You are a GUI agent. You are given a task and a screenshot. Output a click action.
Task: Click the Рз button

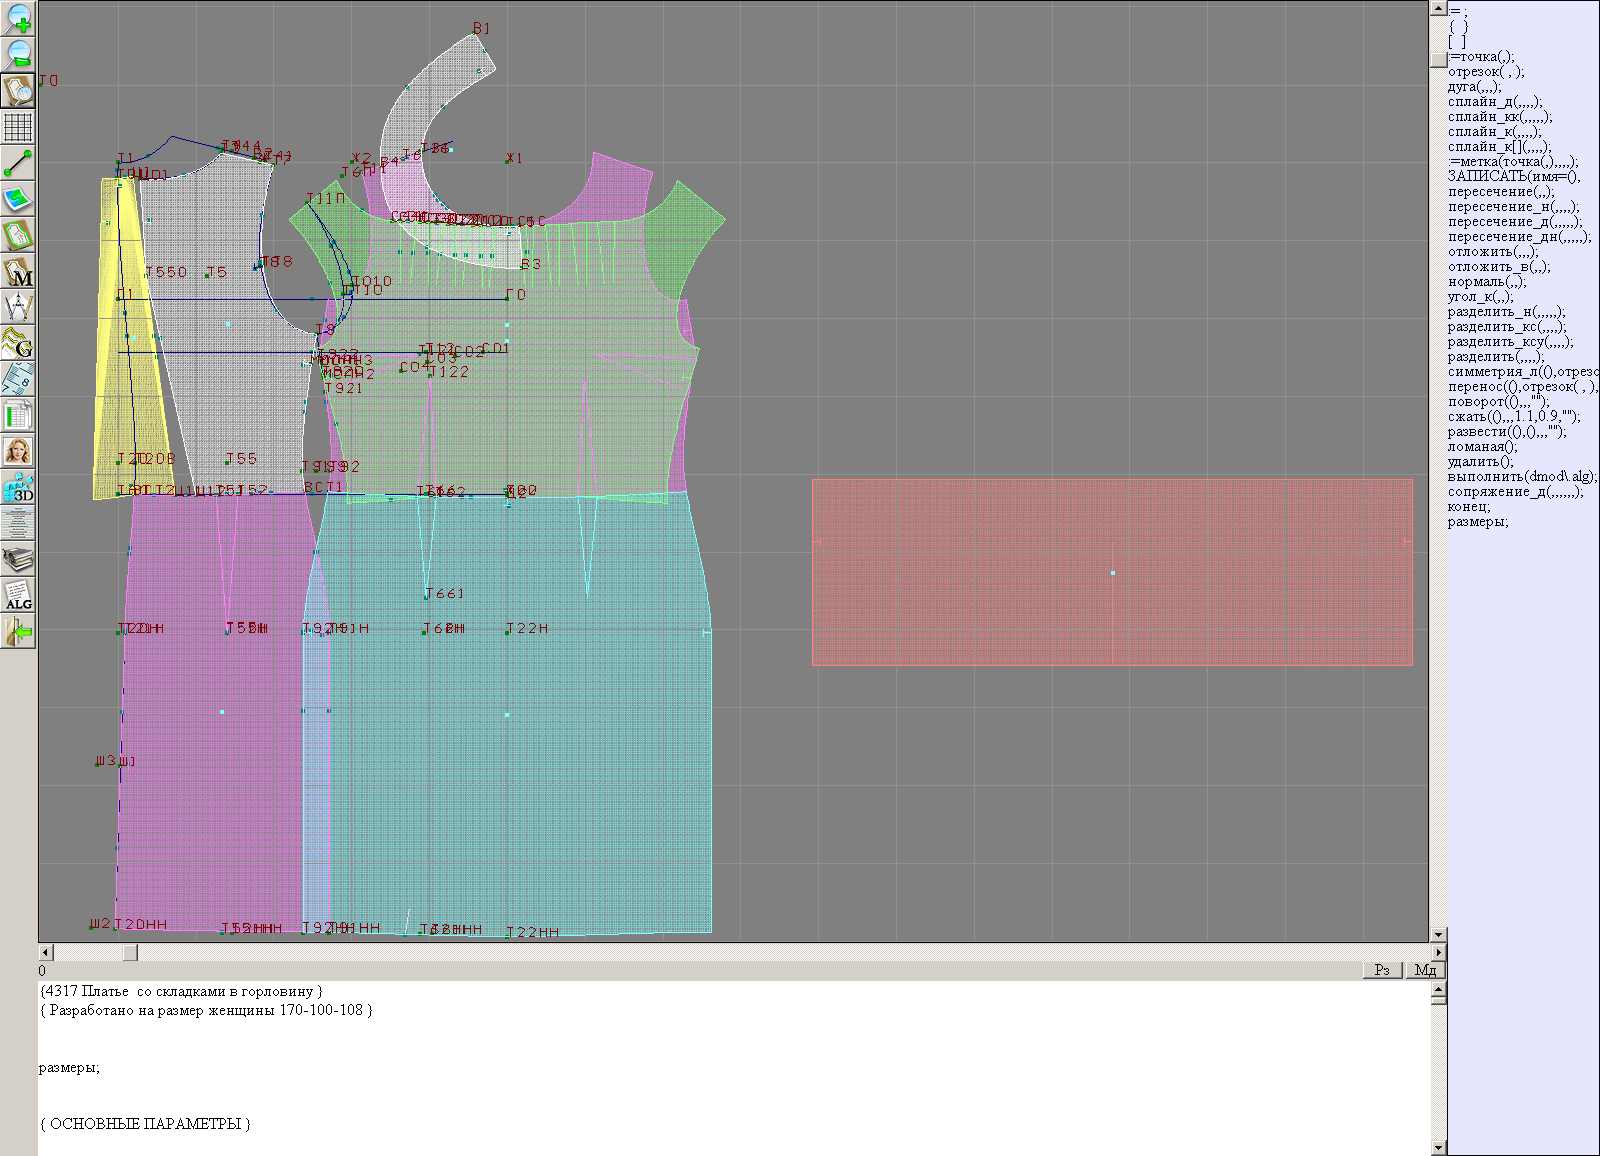1382,970
